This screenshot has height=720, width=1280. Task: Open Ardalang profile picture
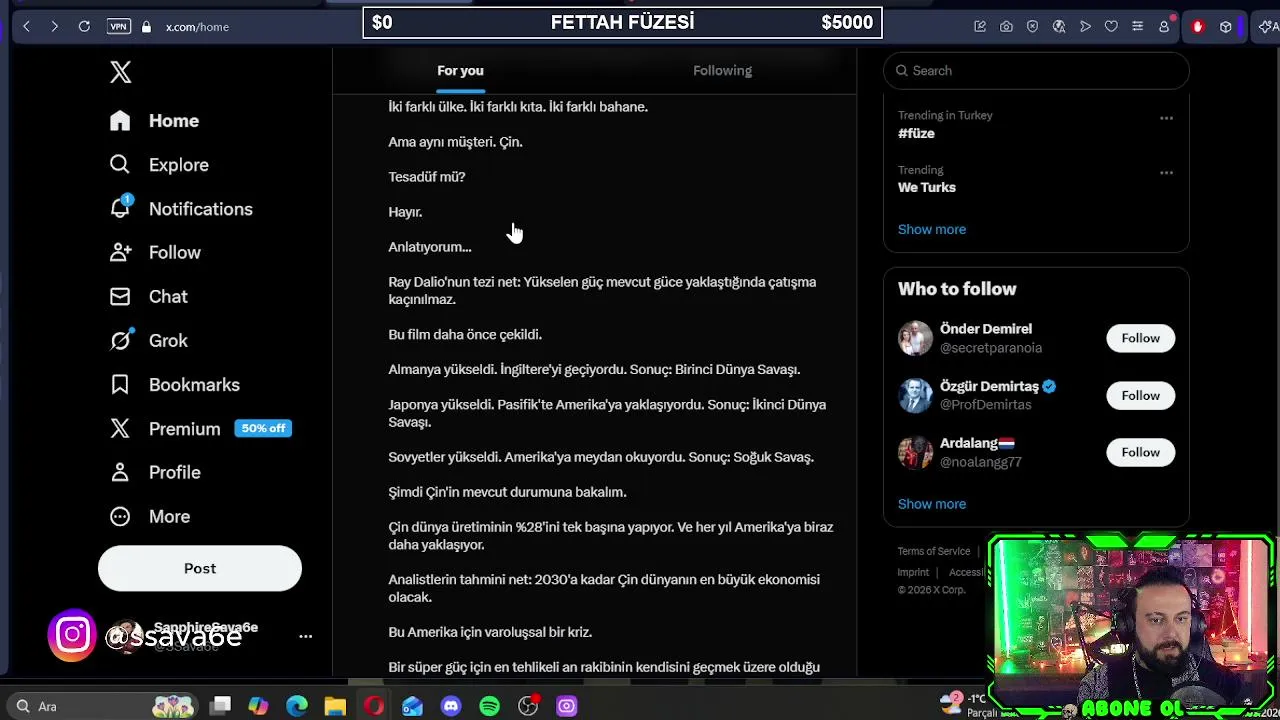[x=915, y=452]
